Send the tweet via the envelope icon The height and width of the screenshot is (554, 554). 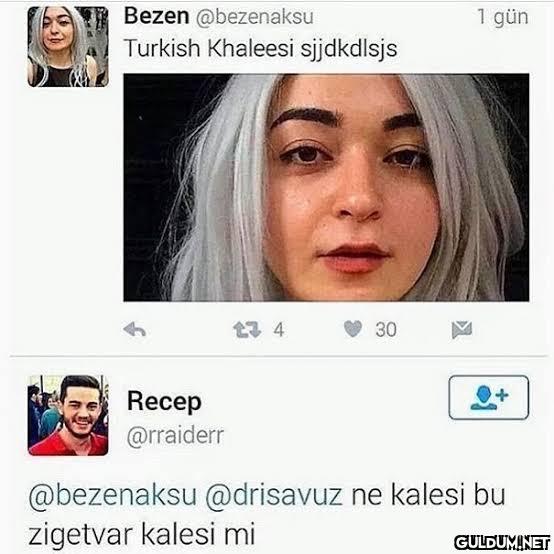462,330
